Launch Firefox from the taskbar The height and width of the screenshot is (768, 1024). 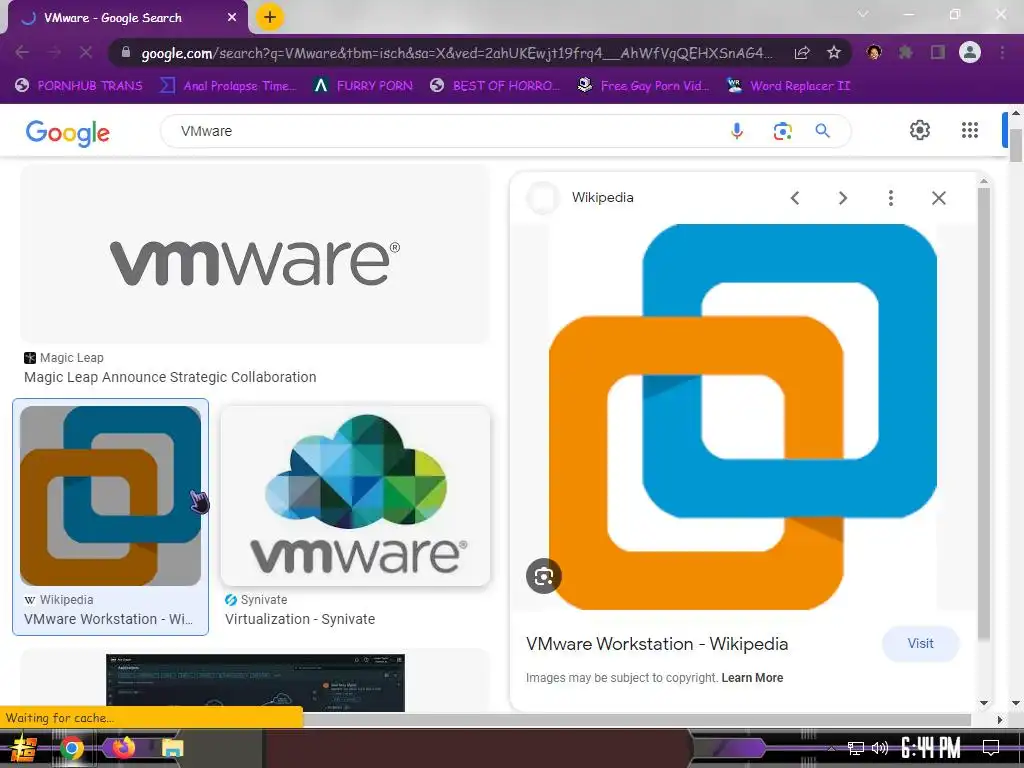[x=123, y=746]
